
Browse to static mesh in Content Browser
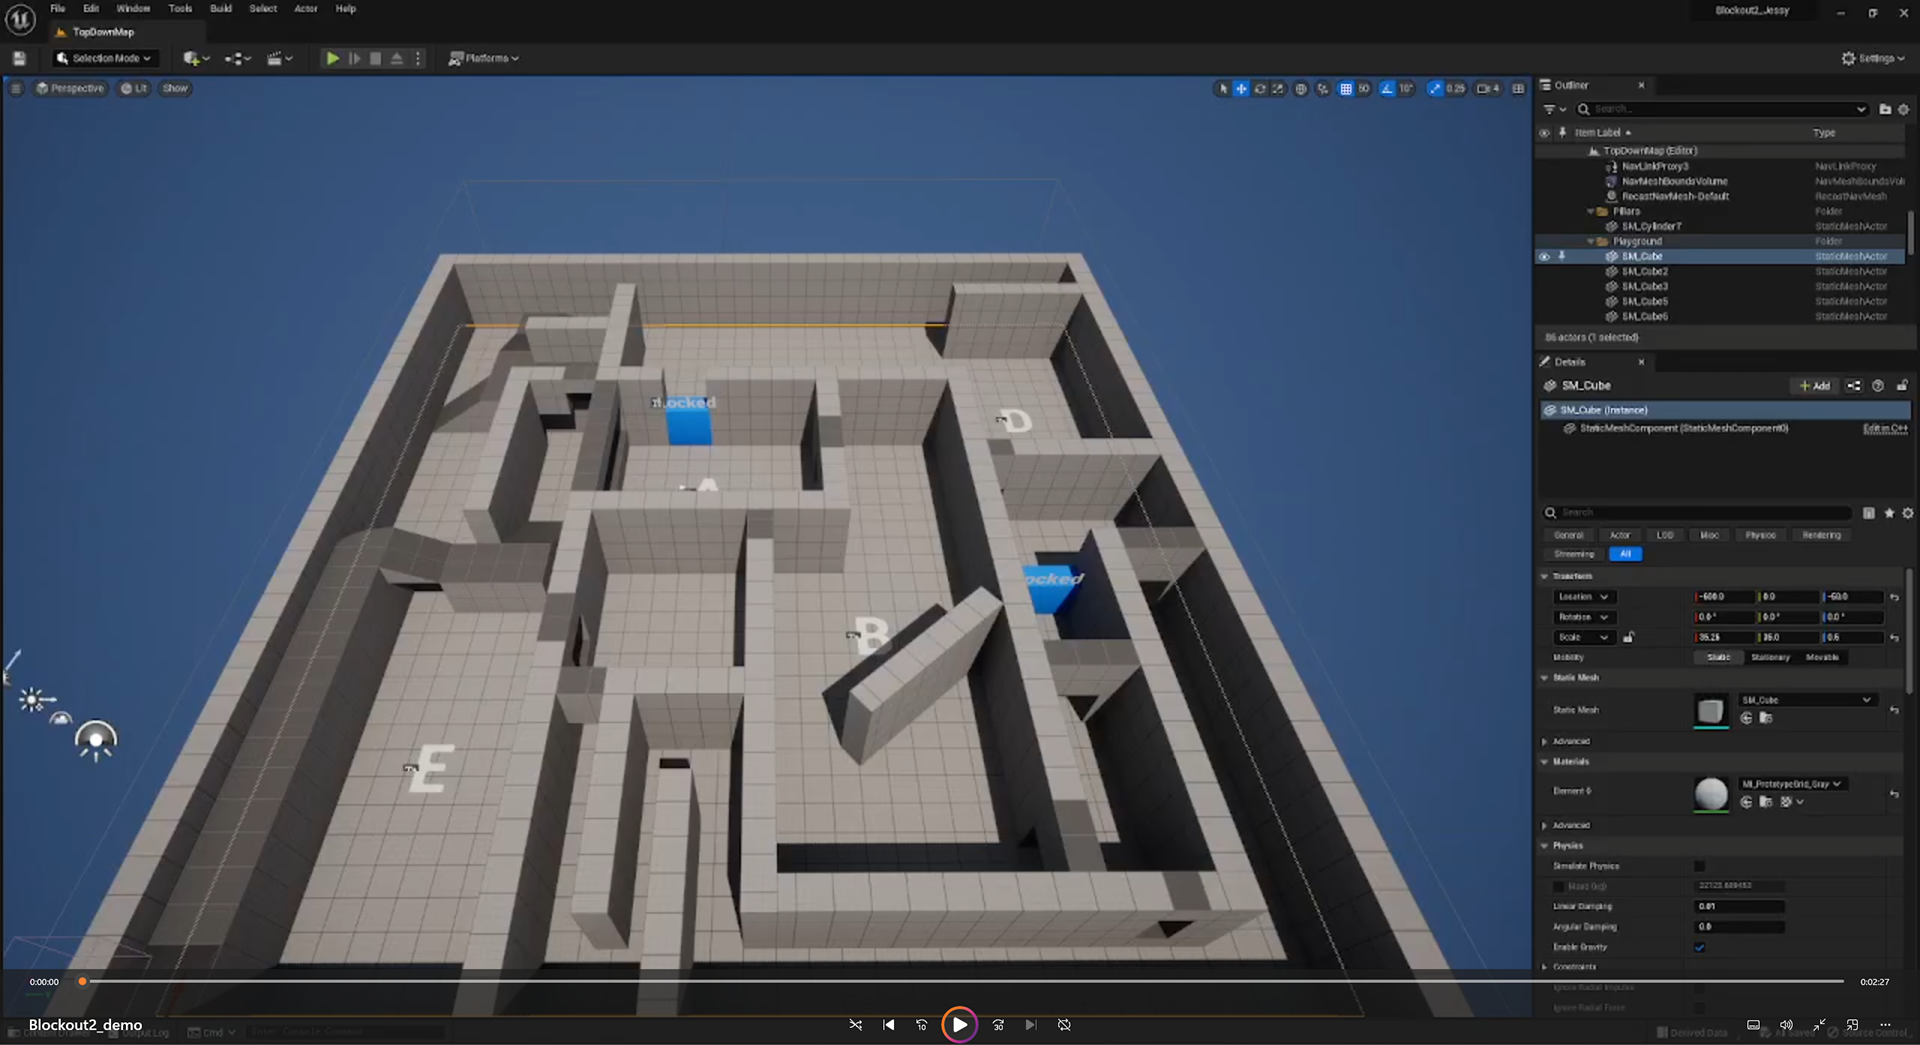point(1766,718)
